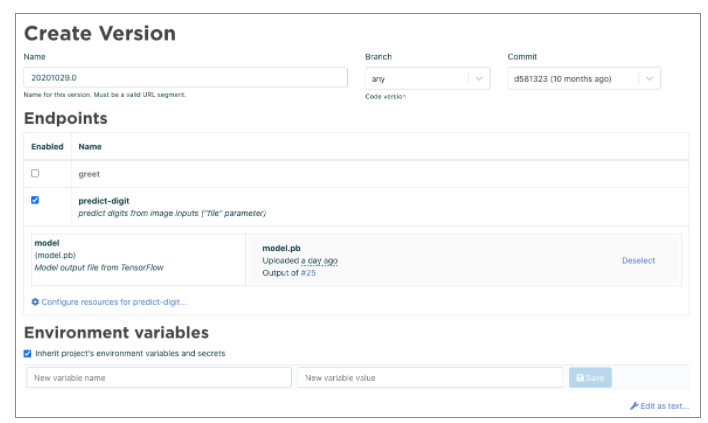Select the commit d581323 combo box
The height and width of the screenshot is (423, 708).
pos(572,79)
